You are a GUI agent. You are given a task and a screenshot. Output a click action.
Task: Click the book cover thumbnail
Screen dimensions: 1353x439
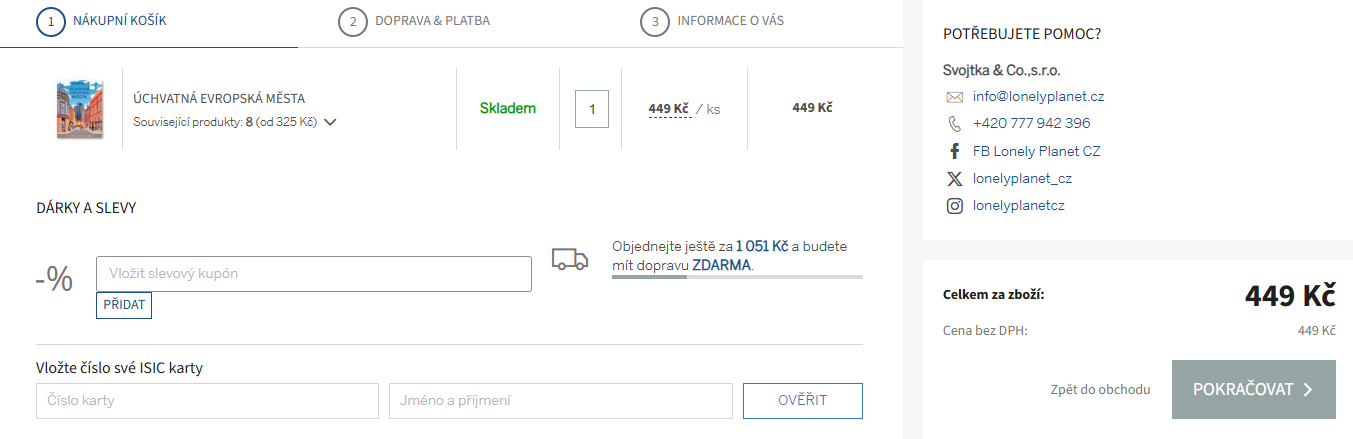click(80, 109)
